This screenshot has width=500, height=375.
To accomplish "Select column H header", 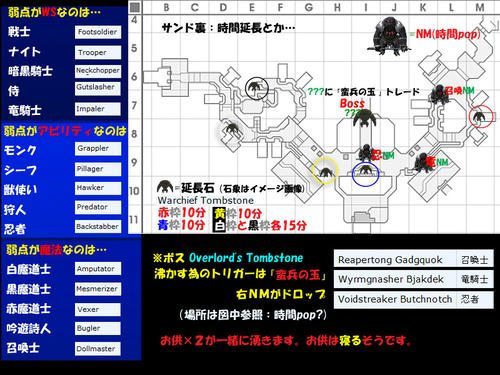I will click(337, 7).
